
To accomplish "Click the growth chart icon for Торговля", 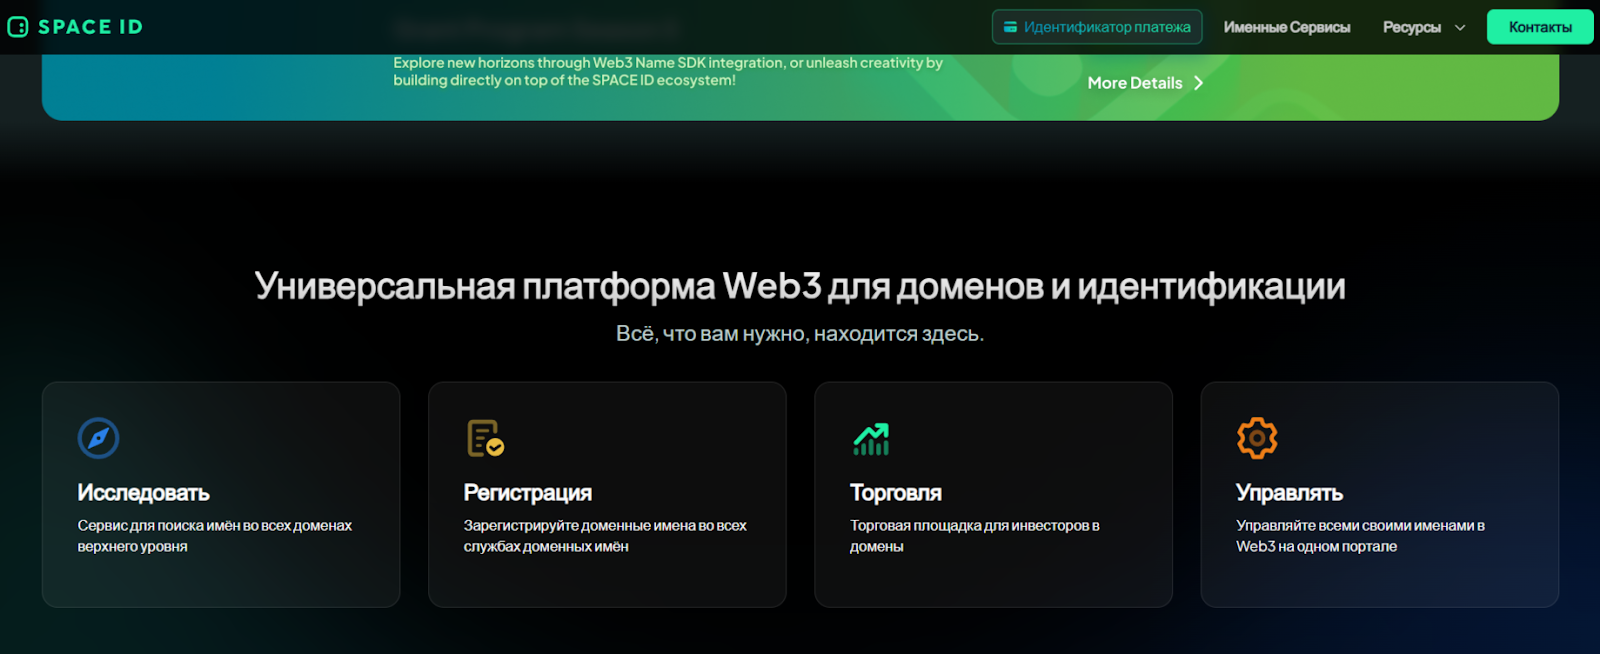I will 871,438.
